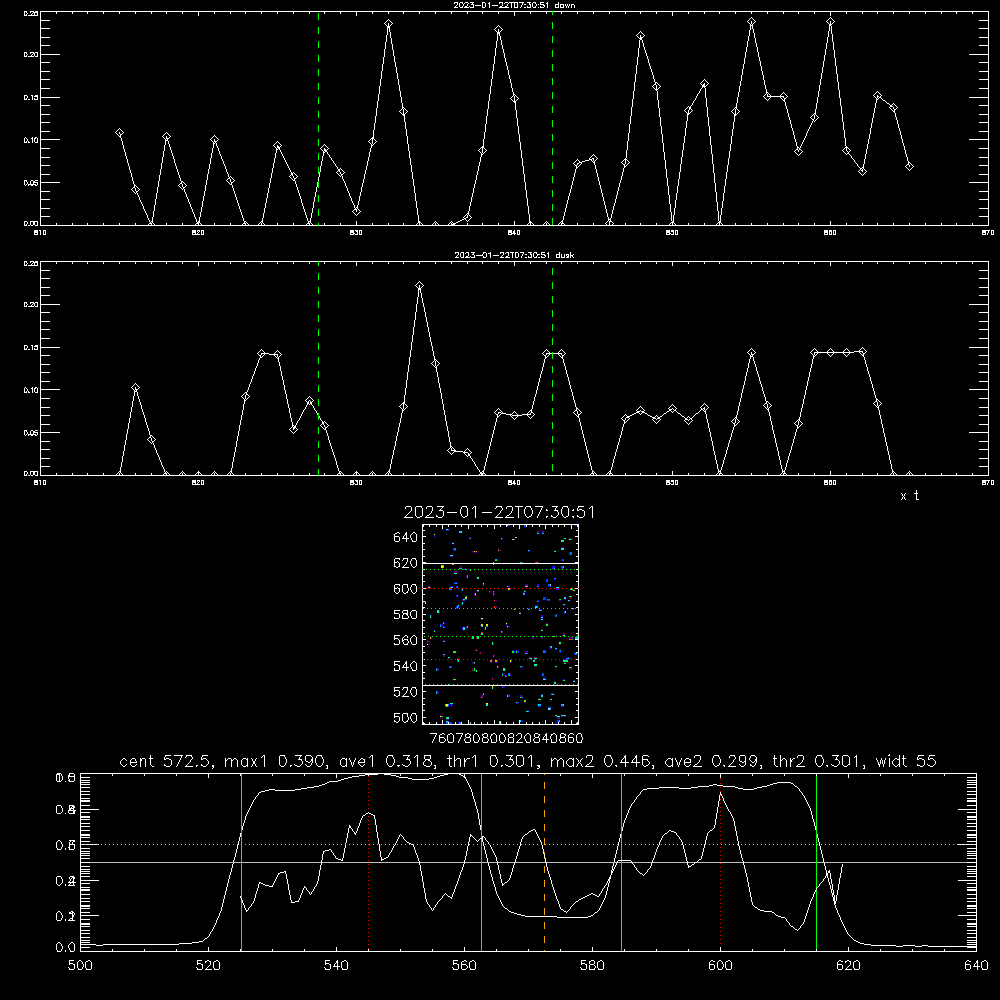Click the bottom plot x-axis label 500
This screenshot has height=1000, width=1000.
click(x=80, y=965)
